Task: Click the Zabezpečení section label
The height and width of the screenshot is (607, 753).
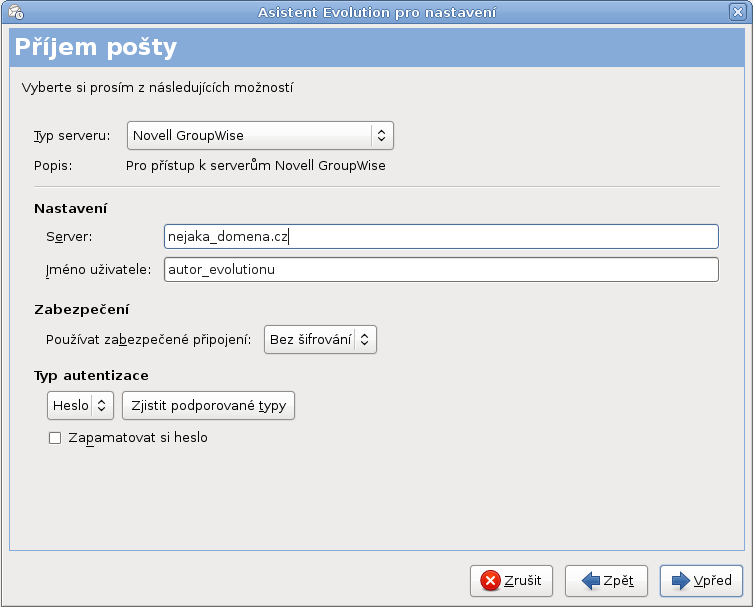Action: [x=82, y=310]
